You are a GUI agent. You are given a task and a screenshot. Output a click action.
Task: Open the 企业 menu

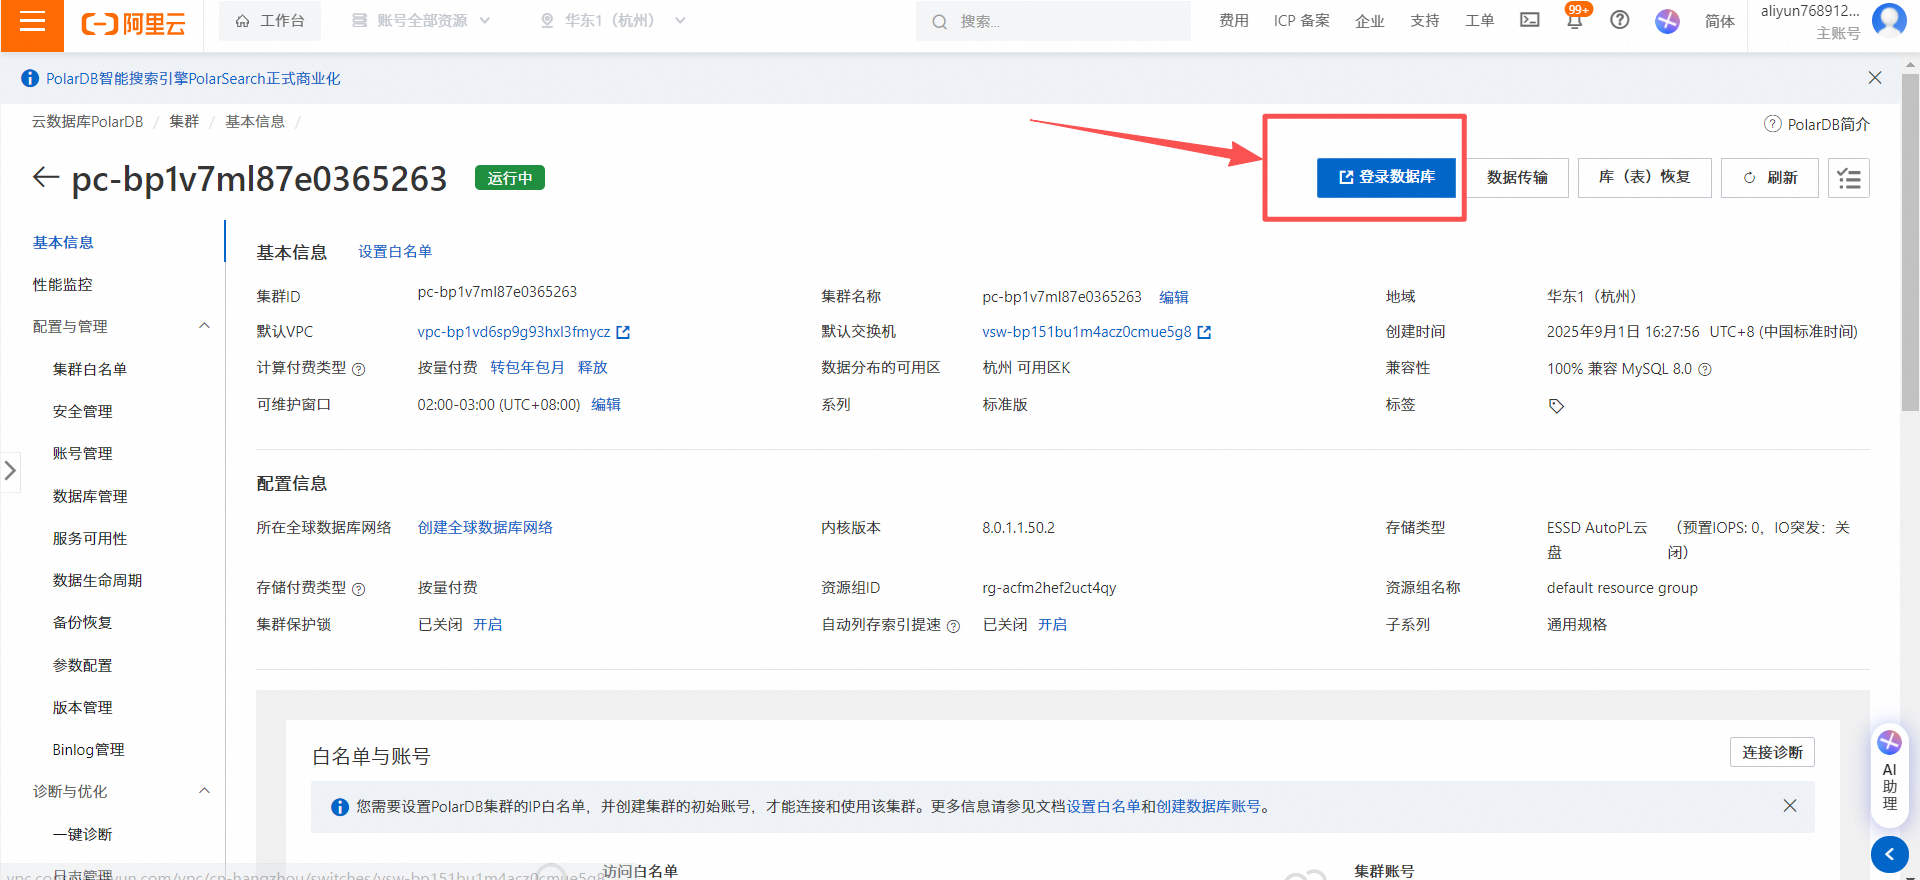pos(1370,21)
